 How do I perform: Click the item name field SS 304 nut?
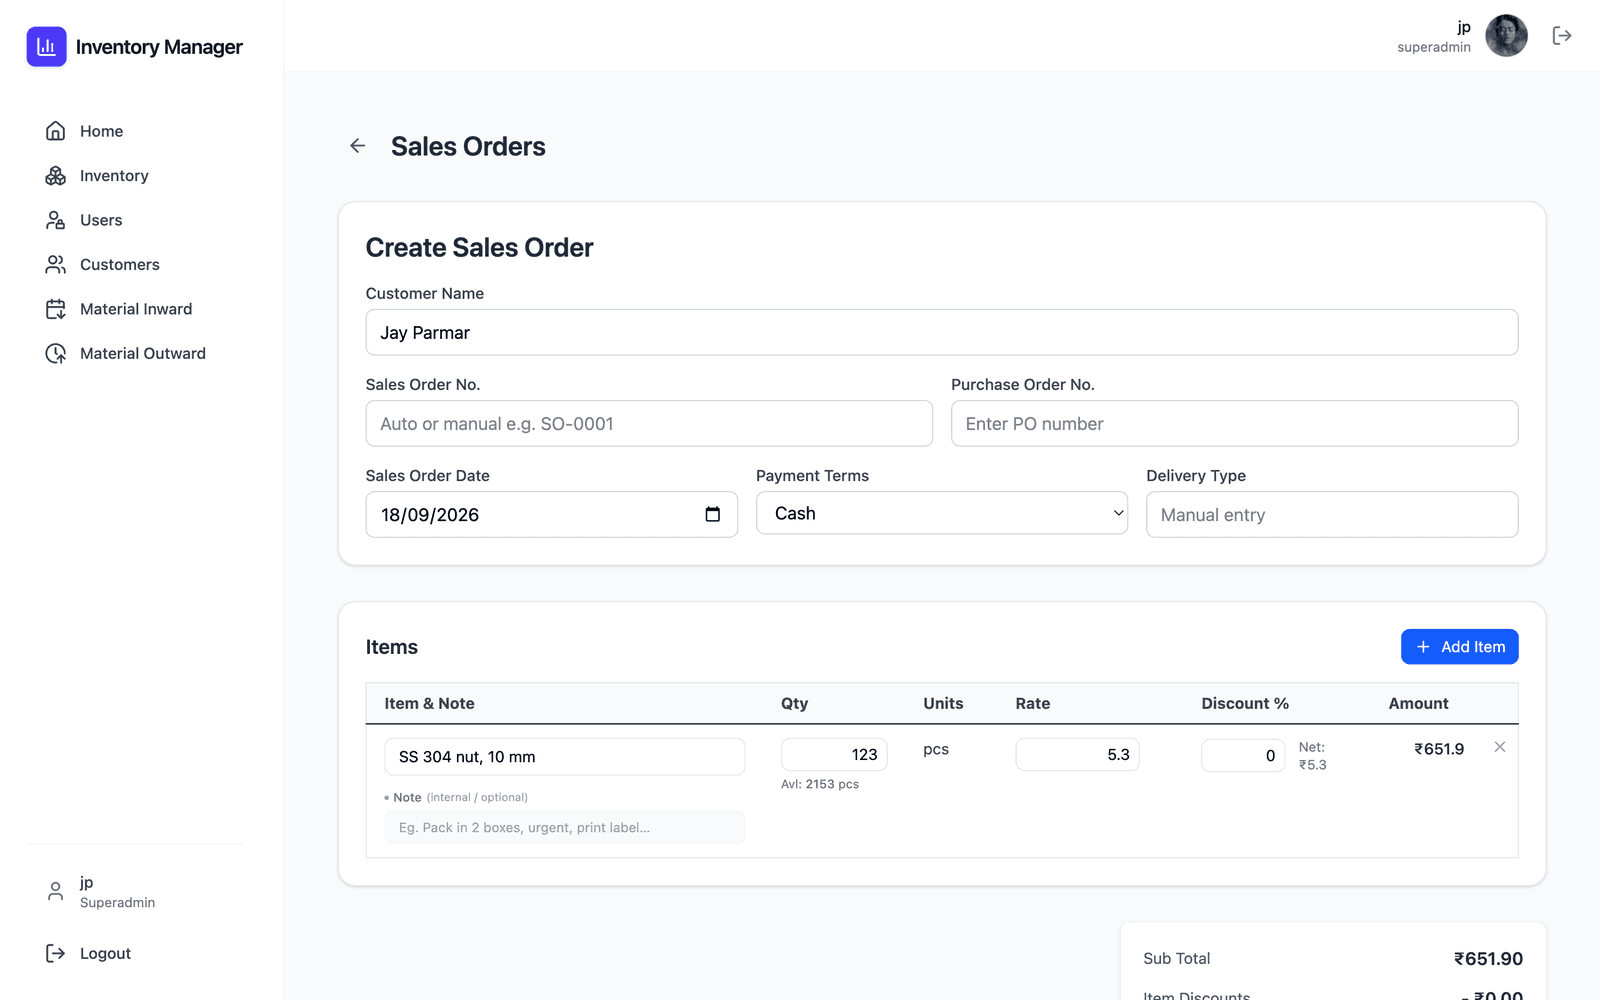pyautogui.click(x=565, y=757)
